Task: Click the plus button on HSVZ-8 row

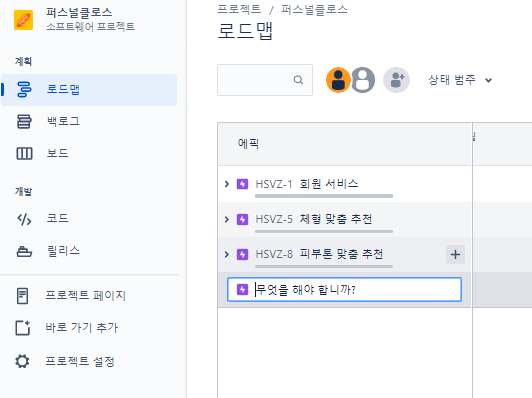Action: point(455,254)
